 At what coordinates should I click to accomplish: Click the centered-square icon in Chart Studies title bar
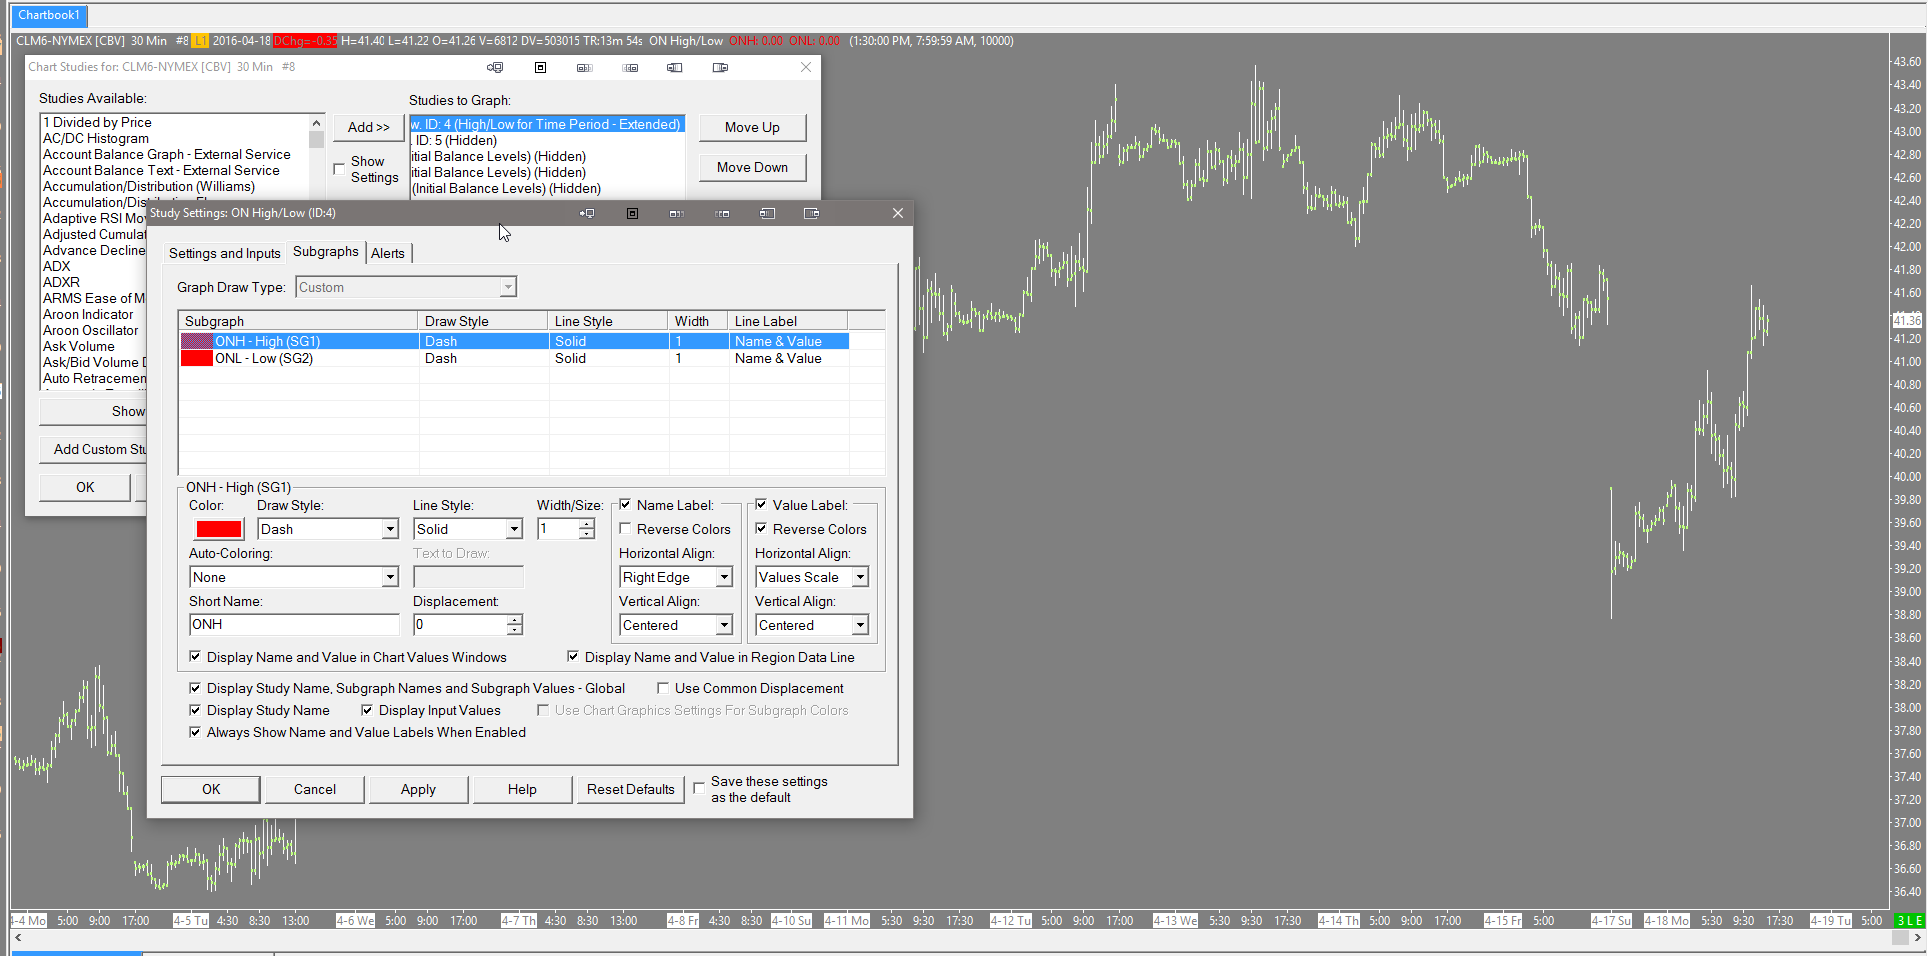click(540, 67)
